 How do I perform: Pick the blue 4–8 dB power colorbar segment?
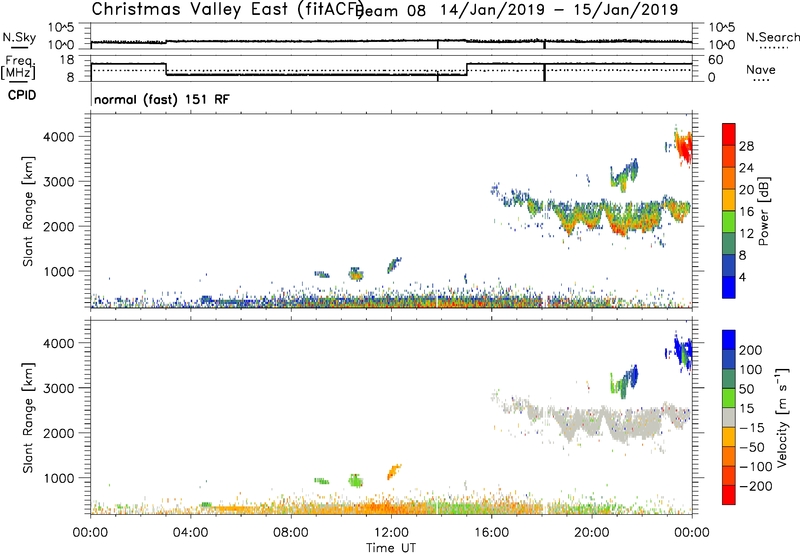(x=729, y=266)
